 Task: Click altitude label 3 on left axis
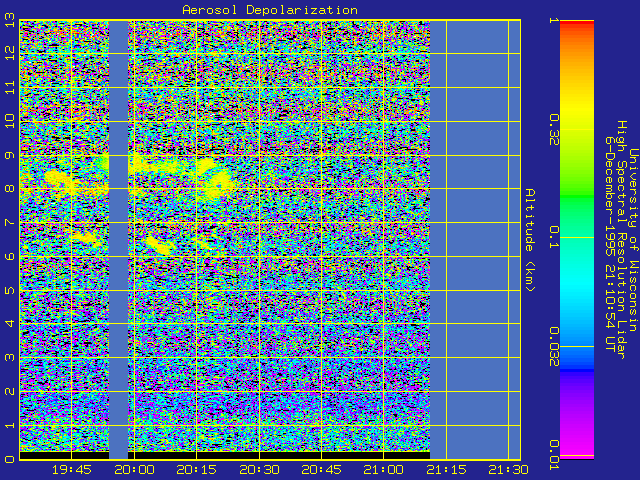click(x=9, y=358)
